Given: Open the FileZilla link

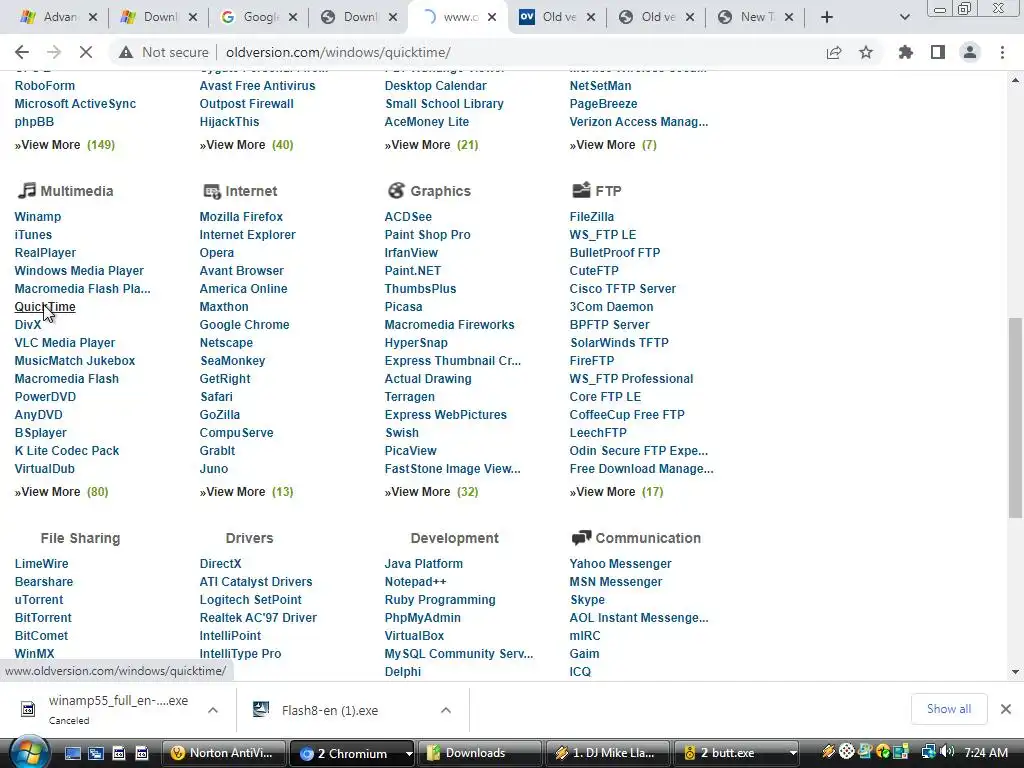Looking at the screenshot, I should click(592, 217).
